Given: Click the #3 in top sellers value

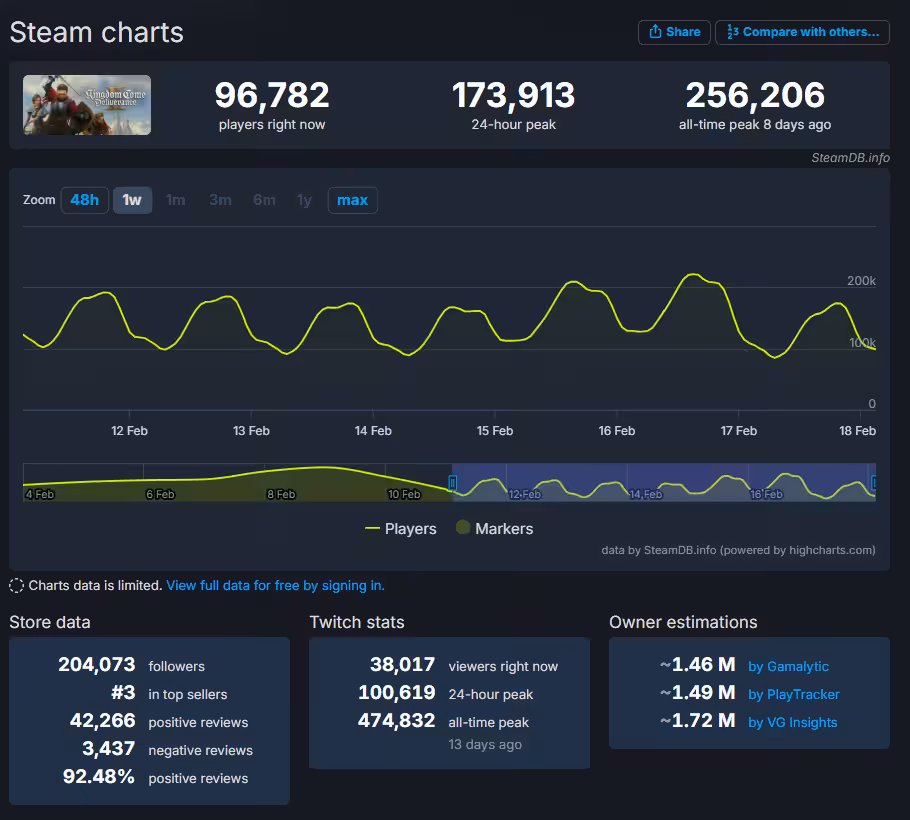Looking at the screenshot, I should click(x=123, y=692).
